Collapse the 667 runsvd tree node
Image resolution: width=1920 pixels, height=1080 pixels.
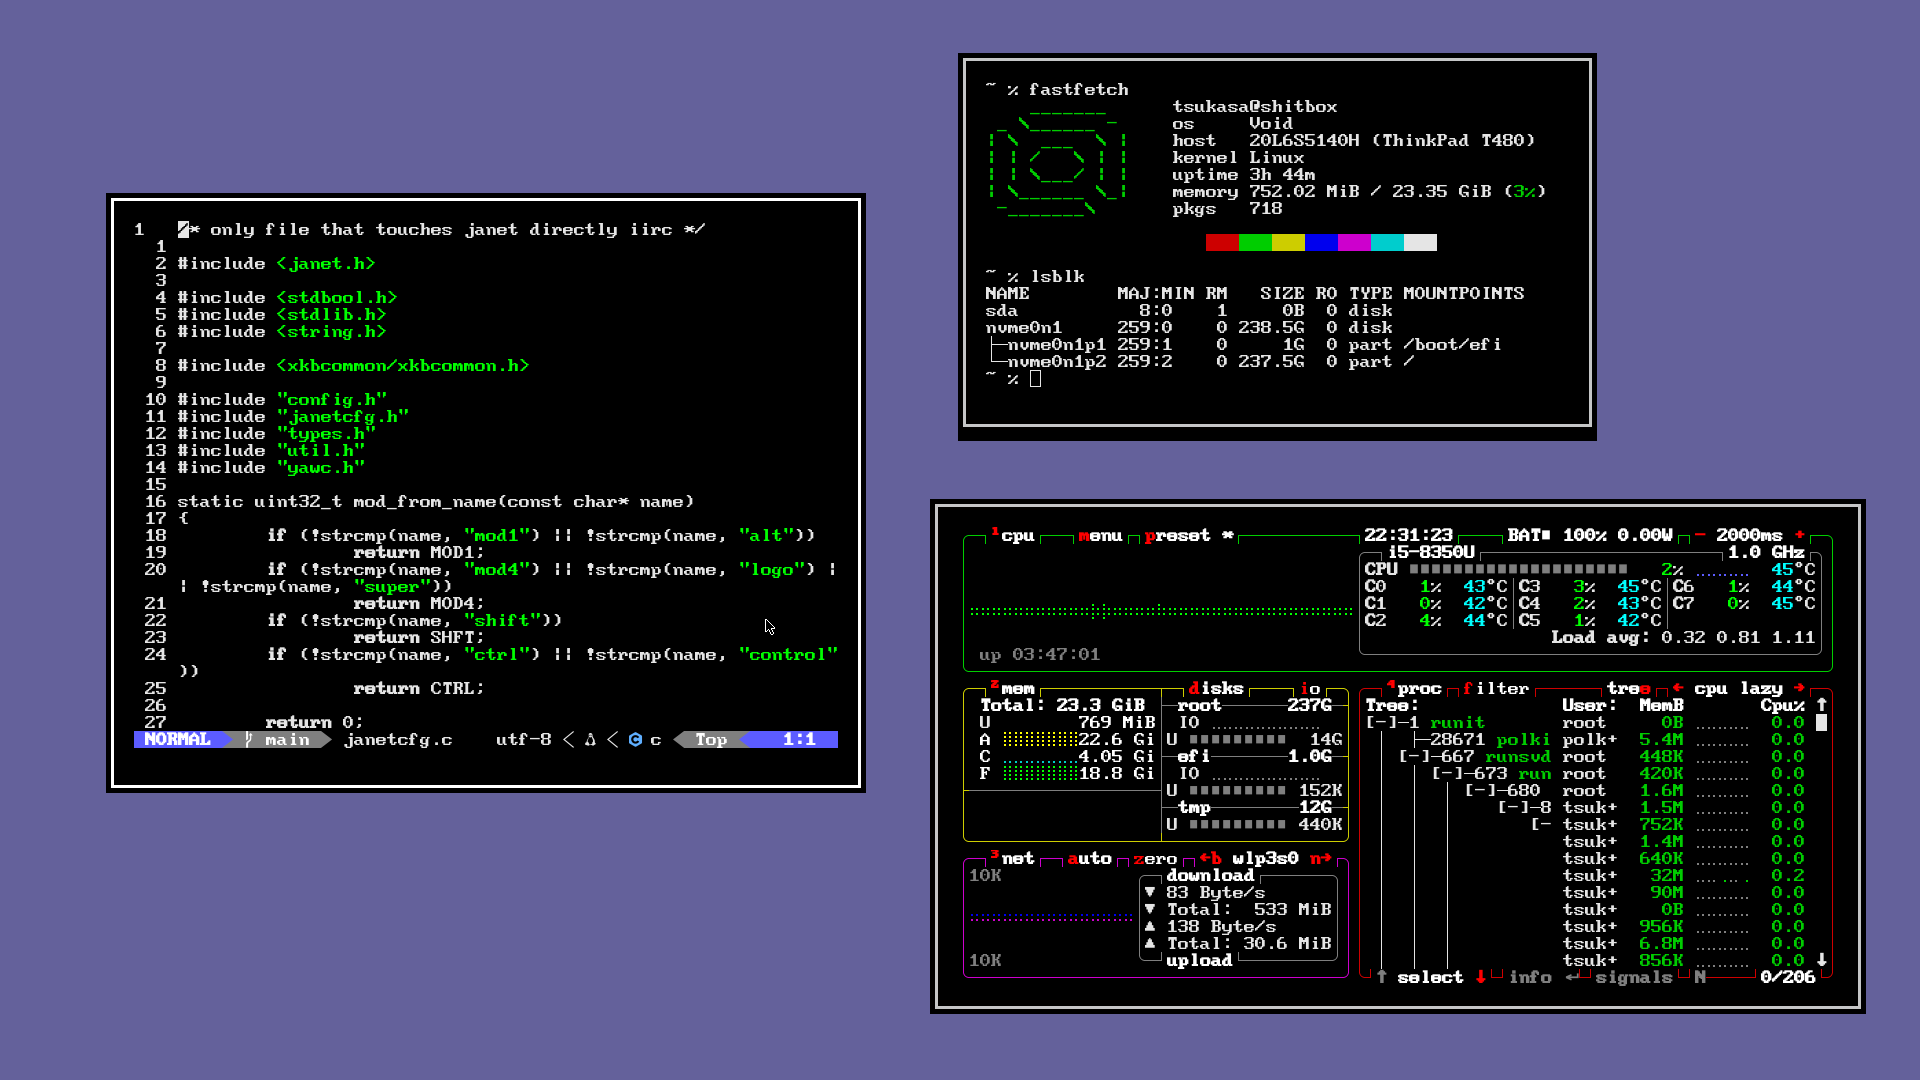click(x=1414, y=757)
